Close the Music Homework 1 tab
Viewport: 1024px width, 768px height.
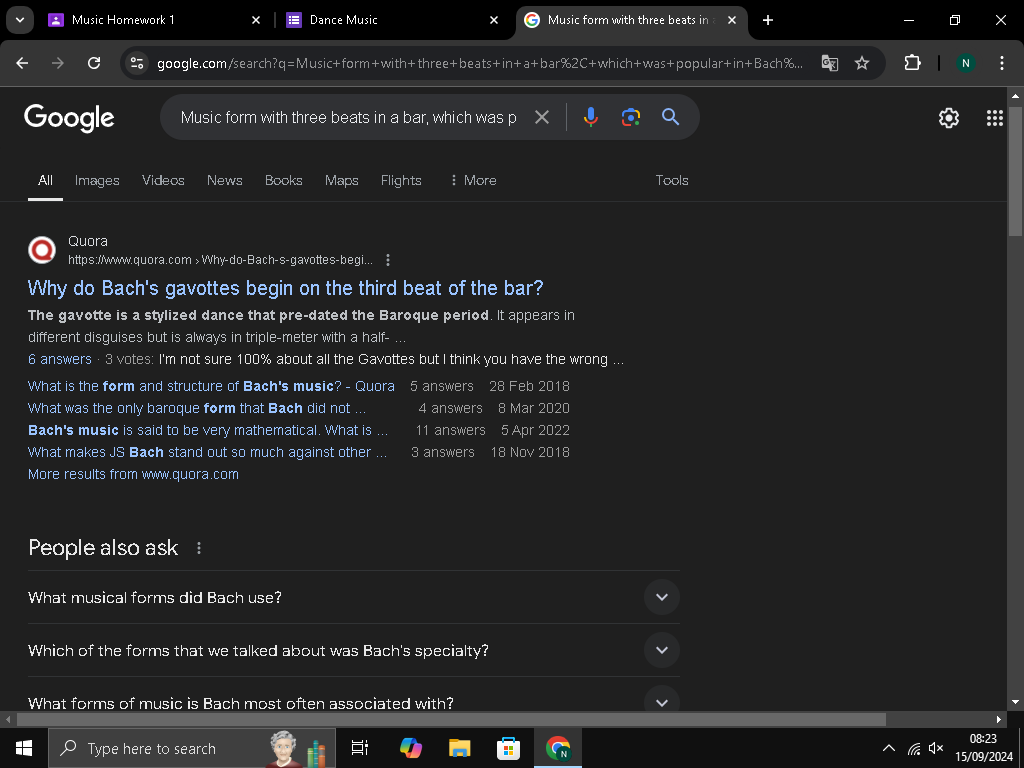[256, 20]
